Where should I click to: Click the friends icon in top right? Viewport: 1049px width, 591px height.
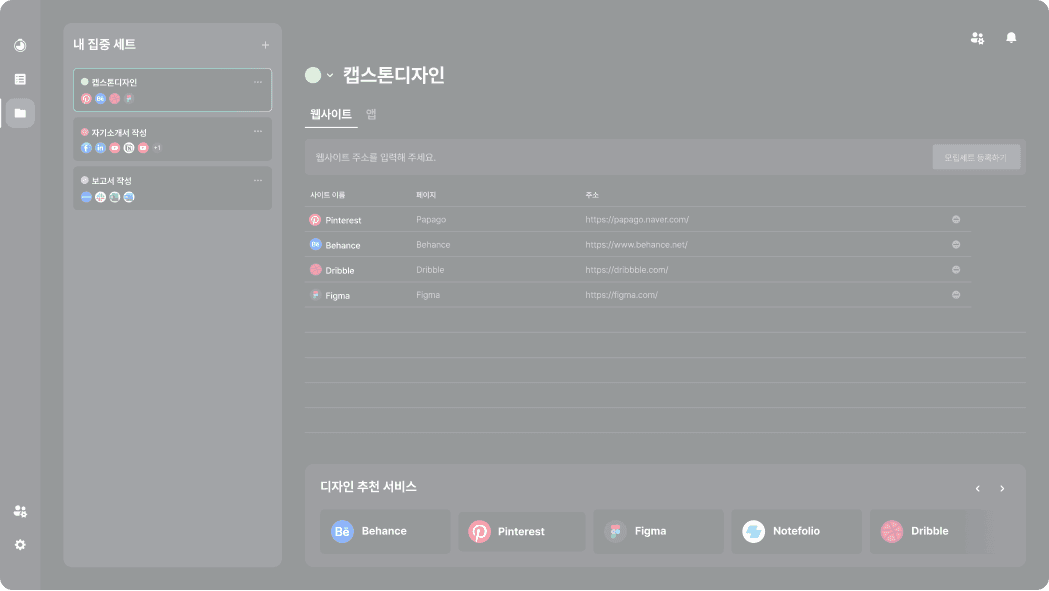(x=977, y=38)
